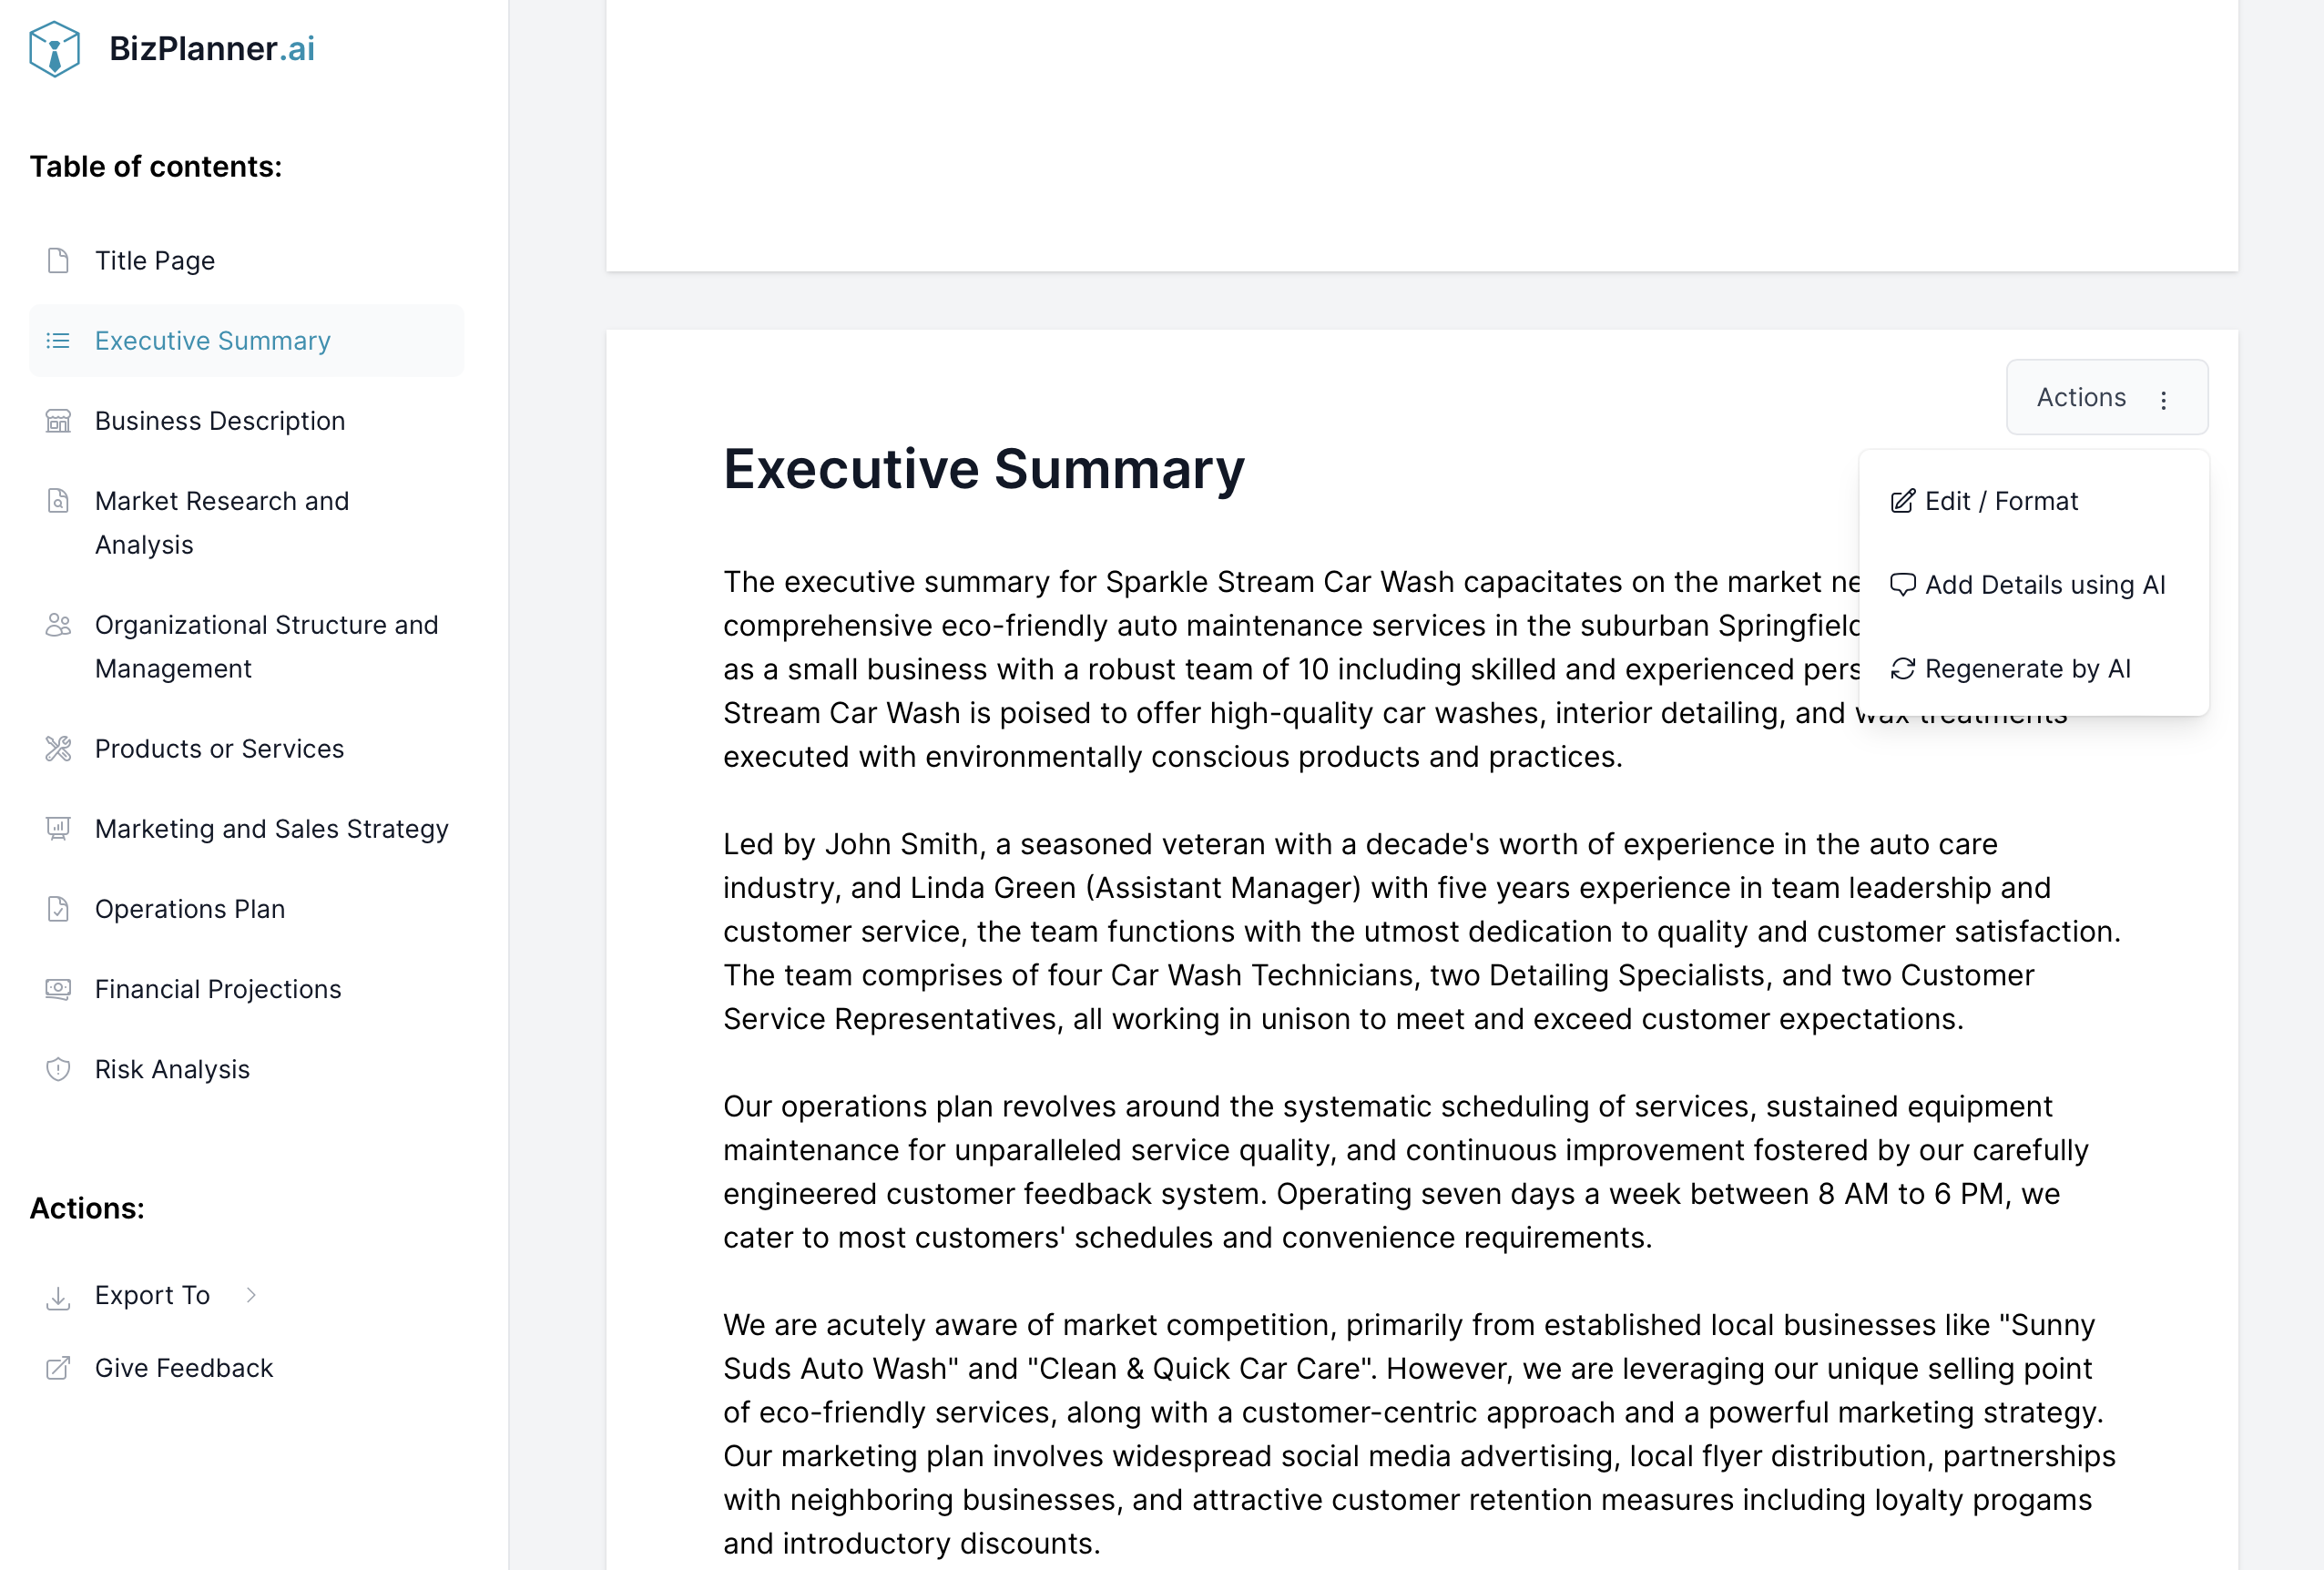Click the Give Feedback external link icon
Image resolution: width=2324 pixels, height=1570 pixels.
click(58, 1368)
